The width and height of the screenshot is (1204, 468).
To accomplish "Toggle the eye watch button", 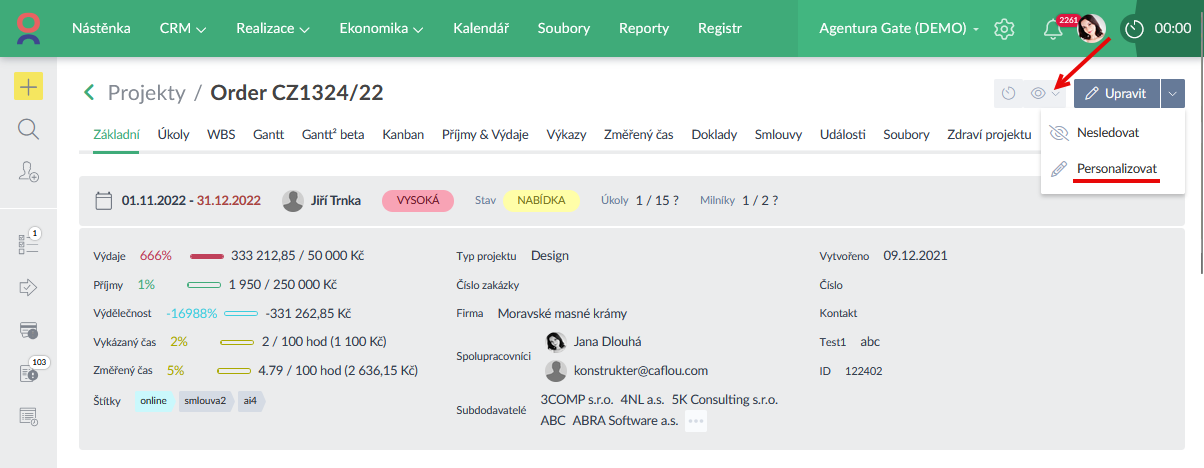I will coord(1039,94).
